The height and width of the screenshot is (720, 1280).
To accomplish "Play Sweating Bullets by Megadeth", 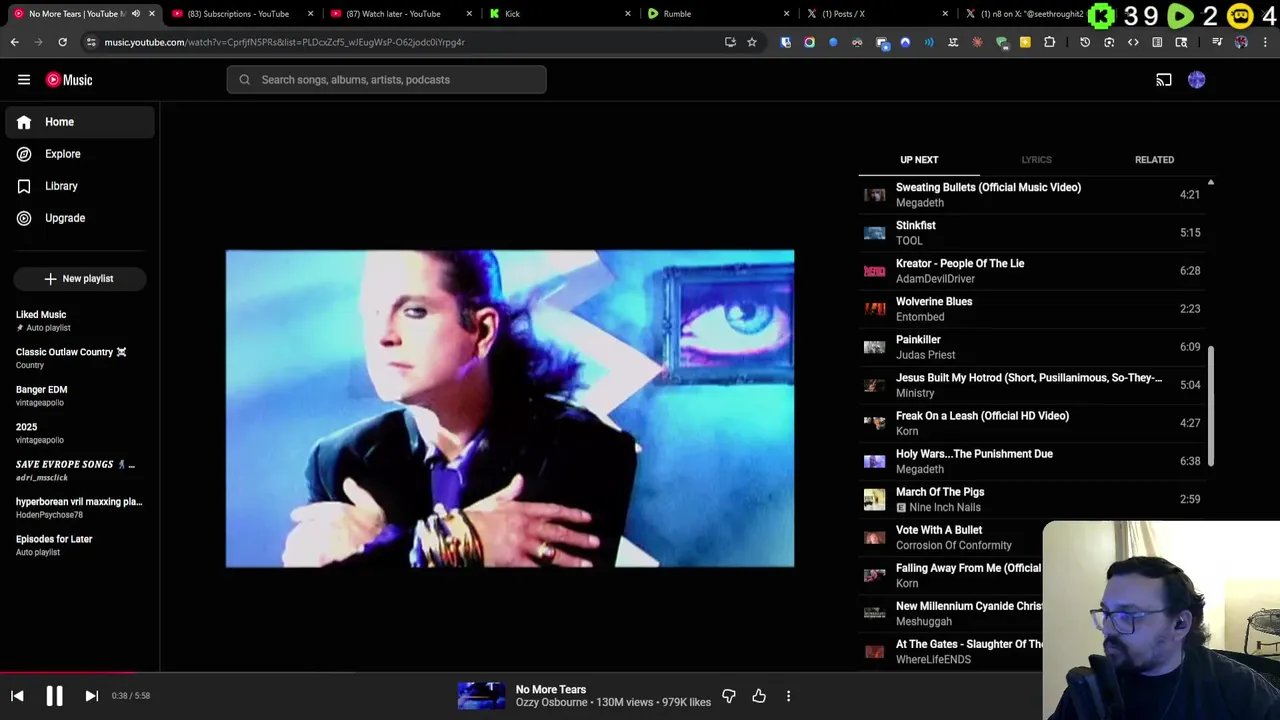I will [x=1032, y=195].
